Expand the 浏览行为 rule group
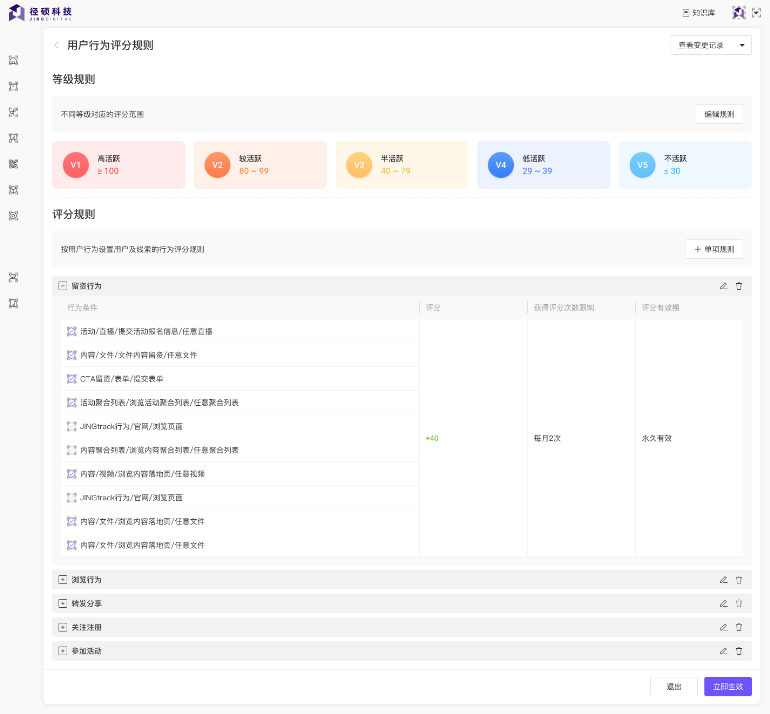Screen dimensions: 770x714 62,579
